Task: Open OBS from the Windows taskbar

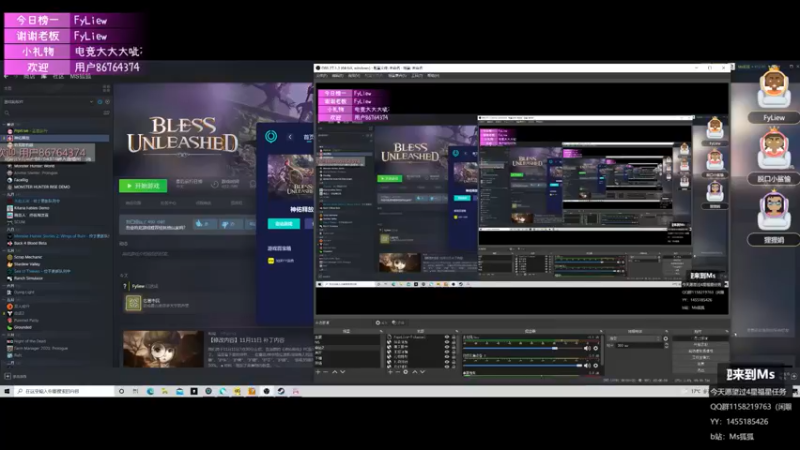Action: click(x=266, y=391)
